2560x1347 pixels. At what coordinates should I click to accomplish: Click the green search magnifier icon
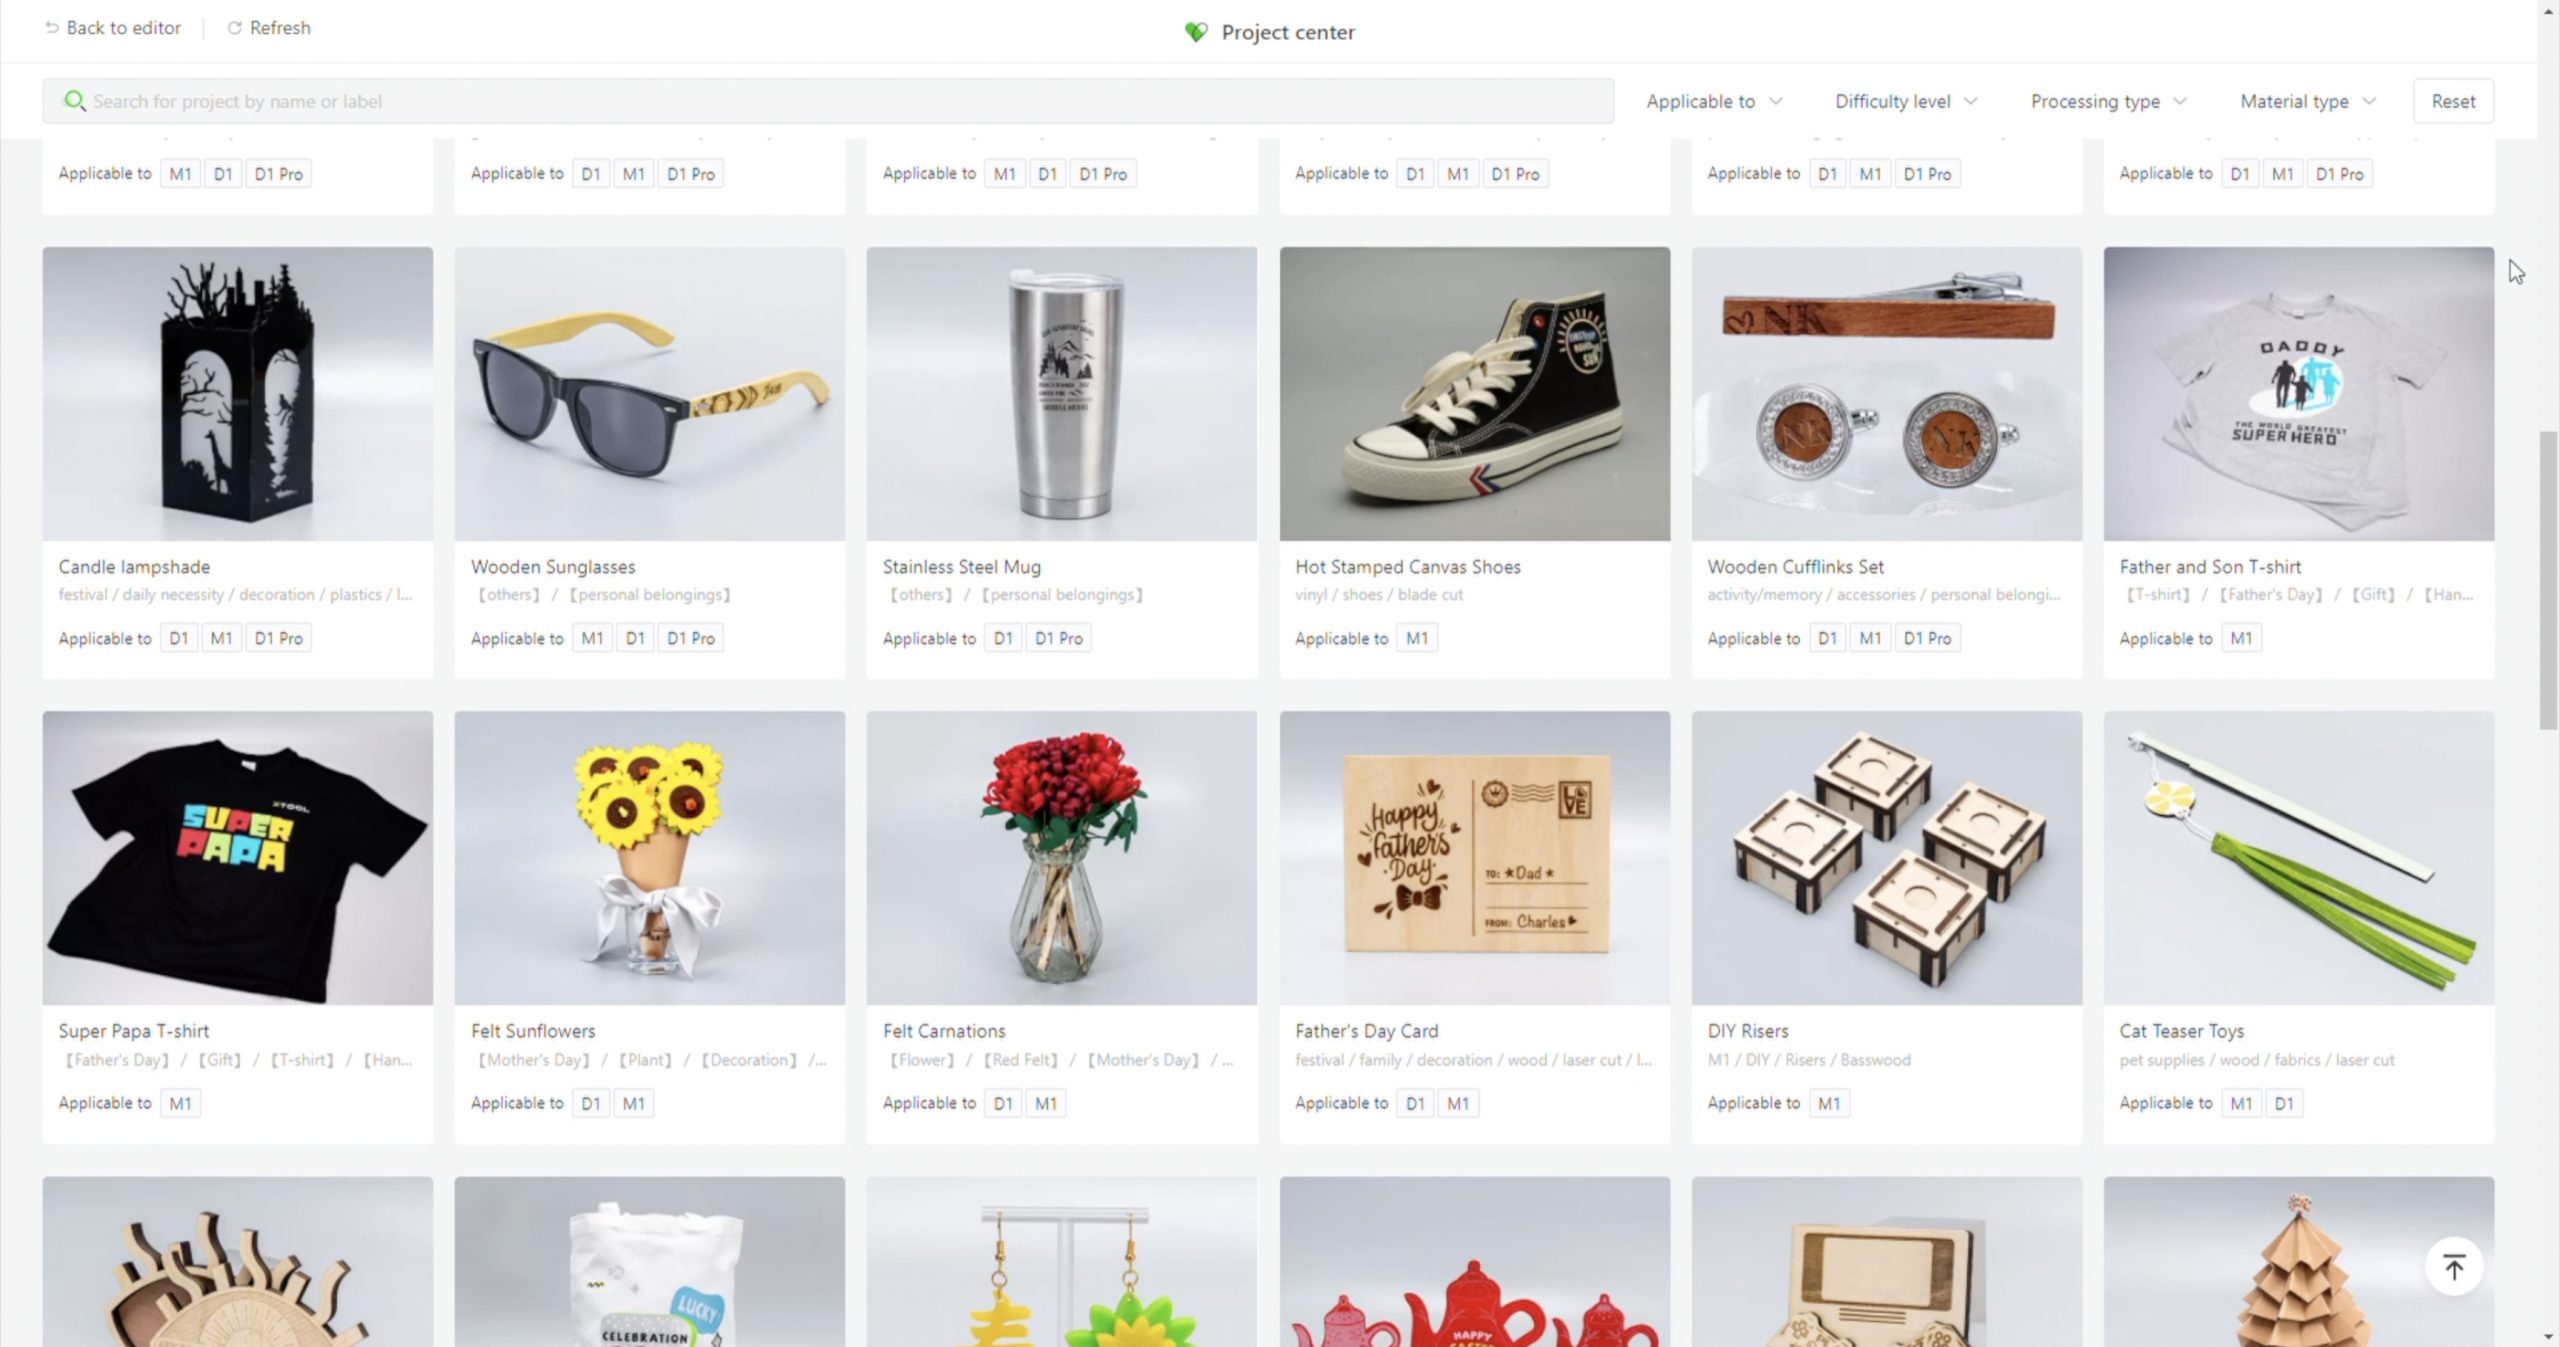click(x=74, y=101)
